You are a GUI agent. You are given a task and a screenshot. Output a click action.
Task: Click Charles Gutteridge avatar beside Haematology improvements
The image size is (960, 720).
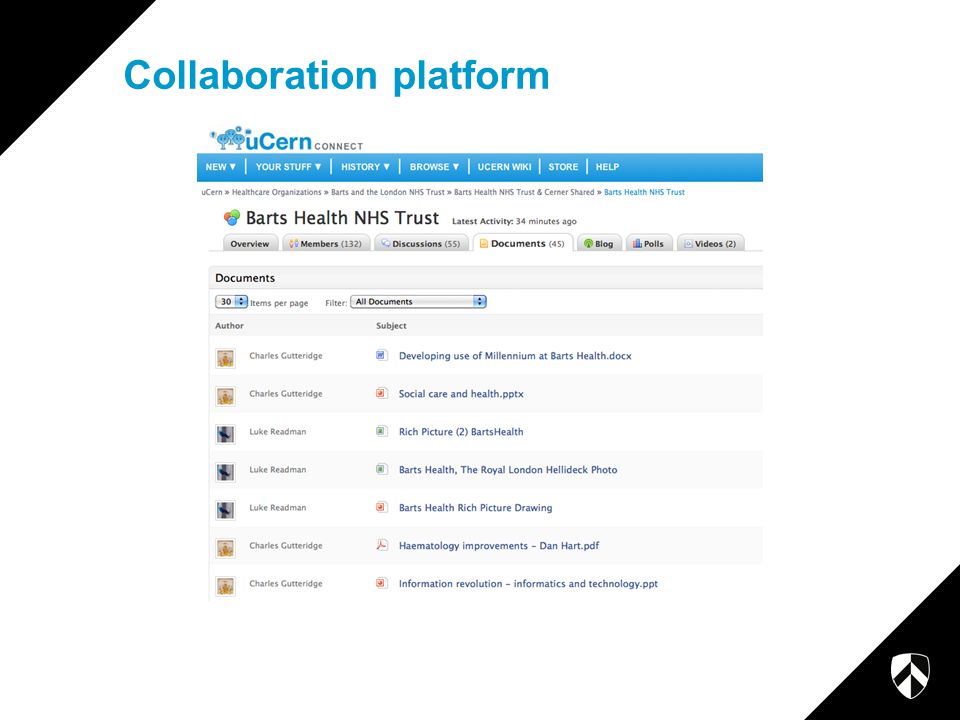click(x=225, y=548)
